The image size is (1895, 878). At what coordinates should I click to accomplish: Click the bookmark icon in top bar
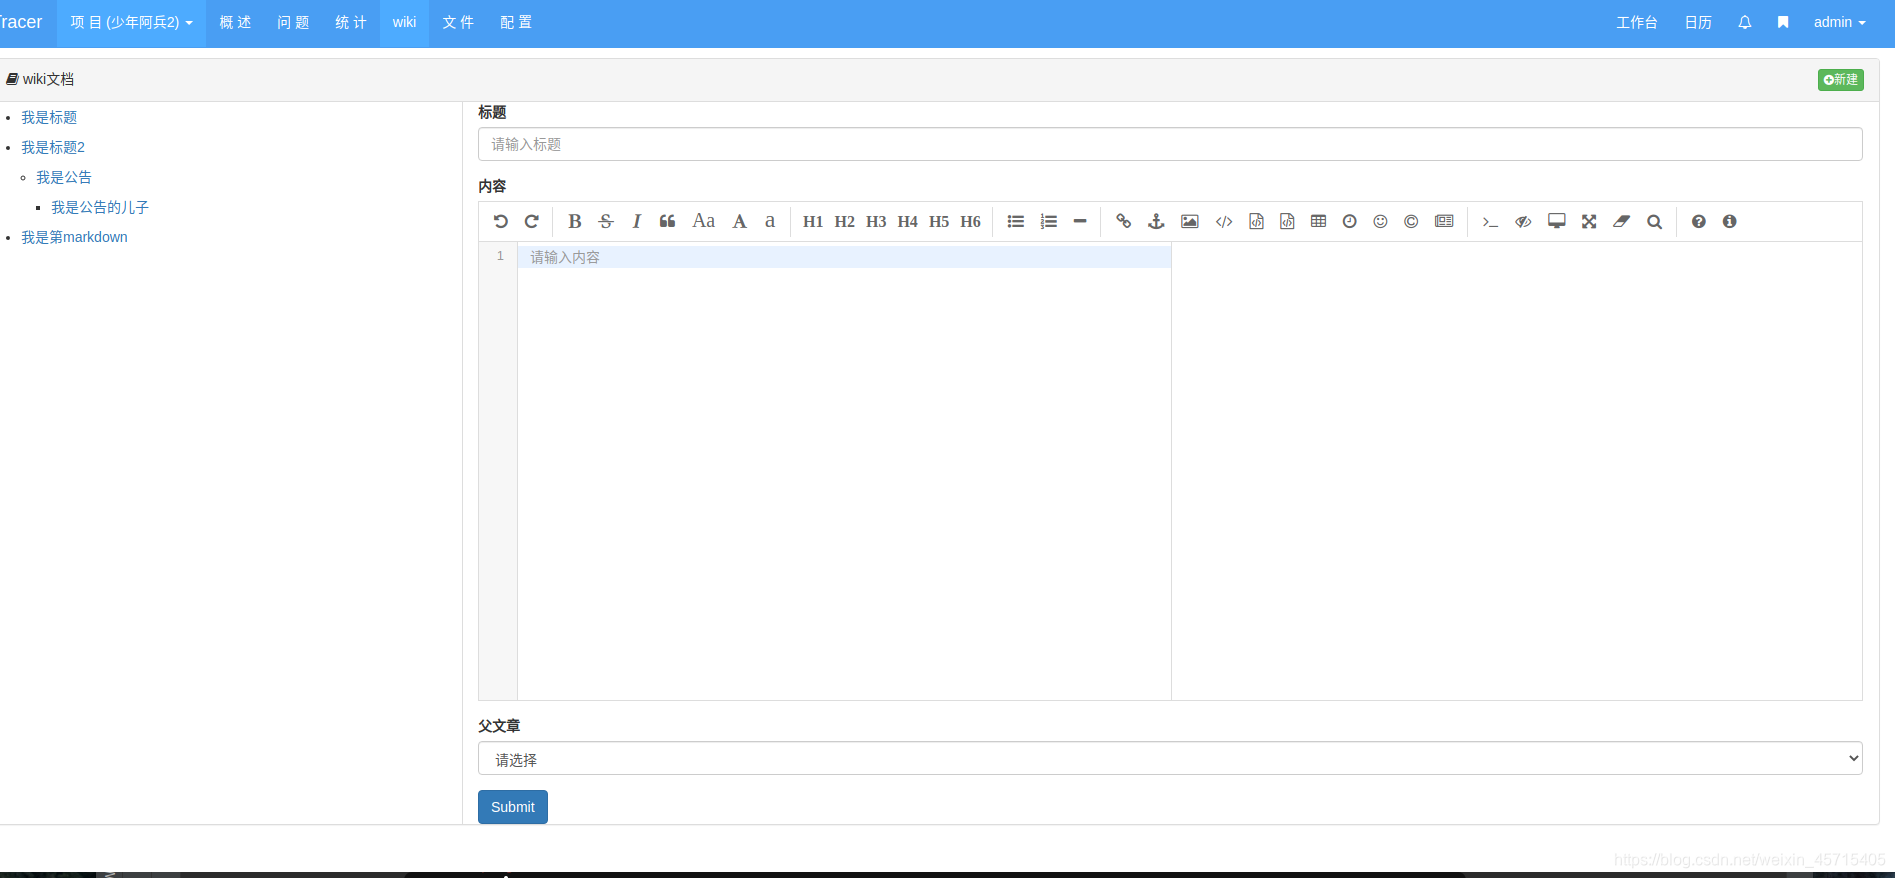(1783, 23)
